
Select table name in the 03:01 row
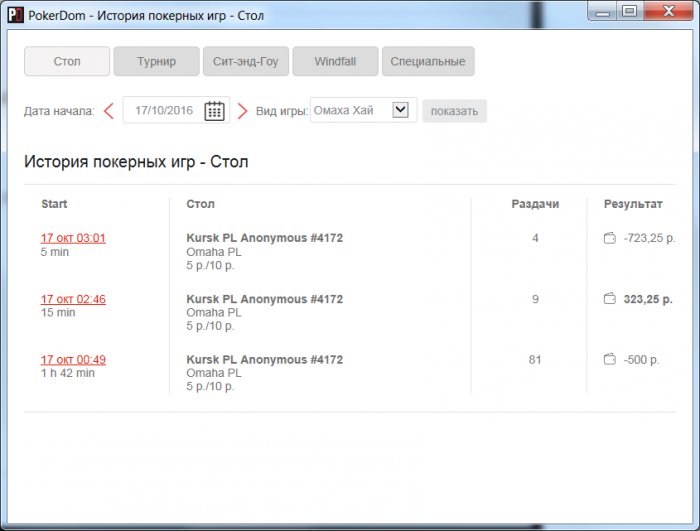(265, 238)
